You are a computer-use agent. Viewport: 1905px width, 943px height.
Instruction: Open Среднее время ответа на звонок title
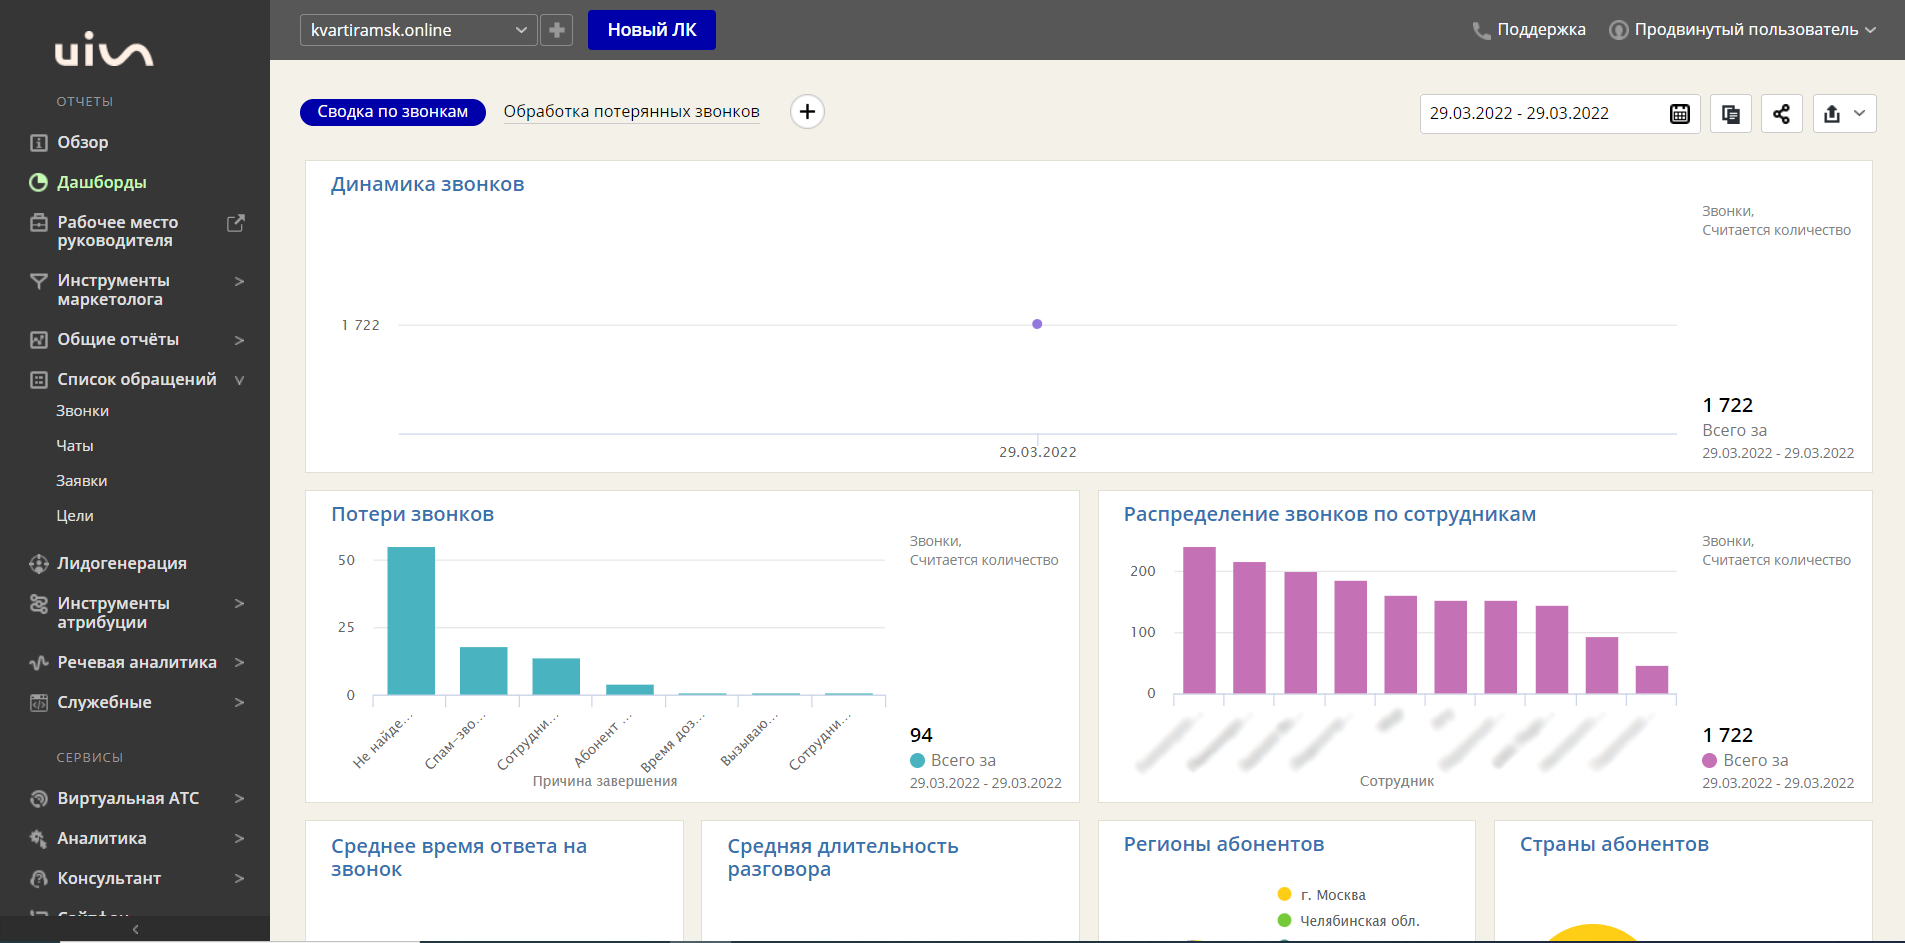(x=459, y=858)
